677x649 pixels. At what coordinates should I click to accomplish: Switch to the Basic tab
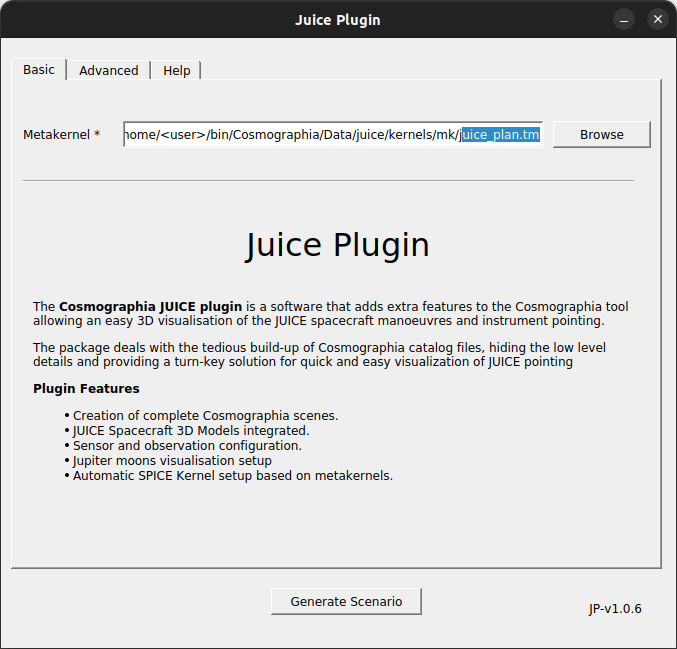coord(39,70)
